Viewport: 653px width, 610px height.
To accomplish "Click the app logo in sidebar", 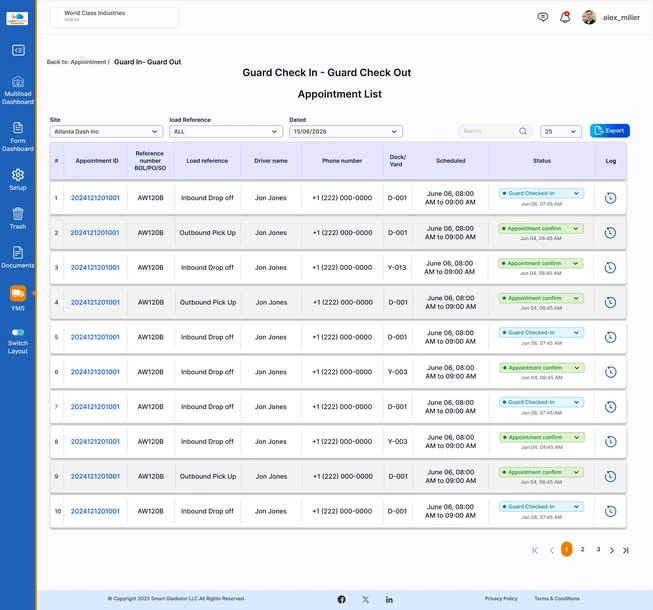I will click(x=17, y=18).
